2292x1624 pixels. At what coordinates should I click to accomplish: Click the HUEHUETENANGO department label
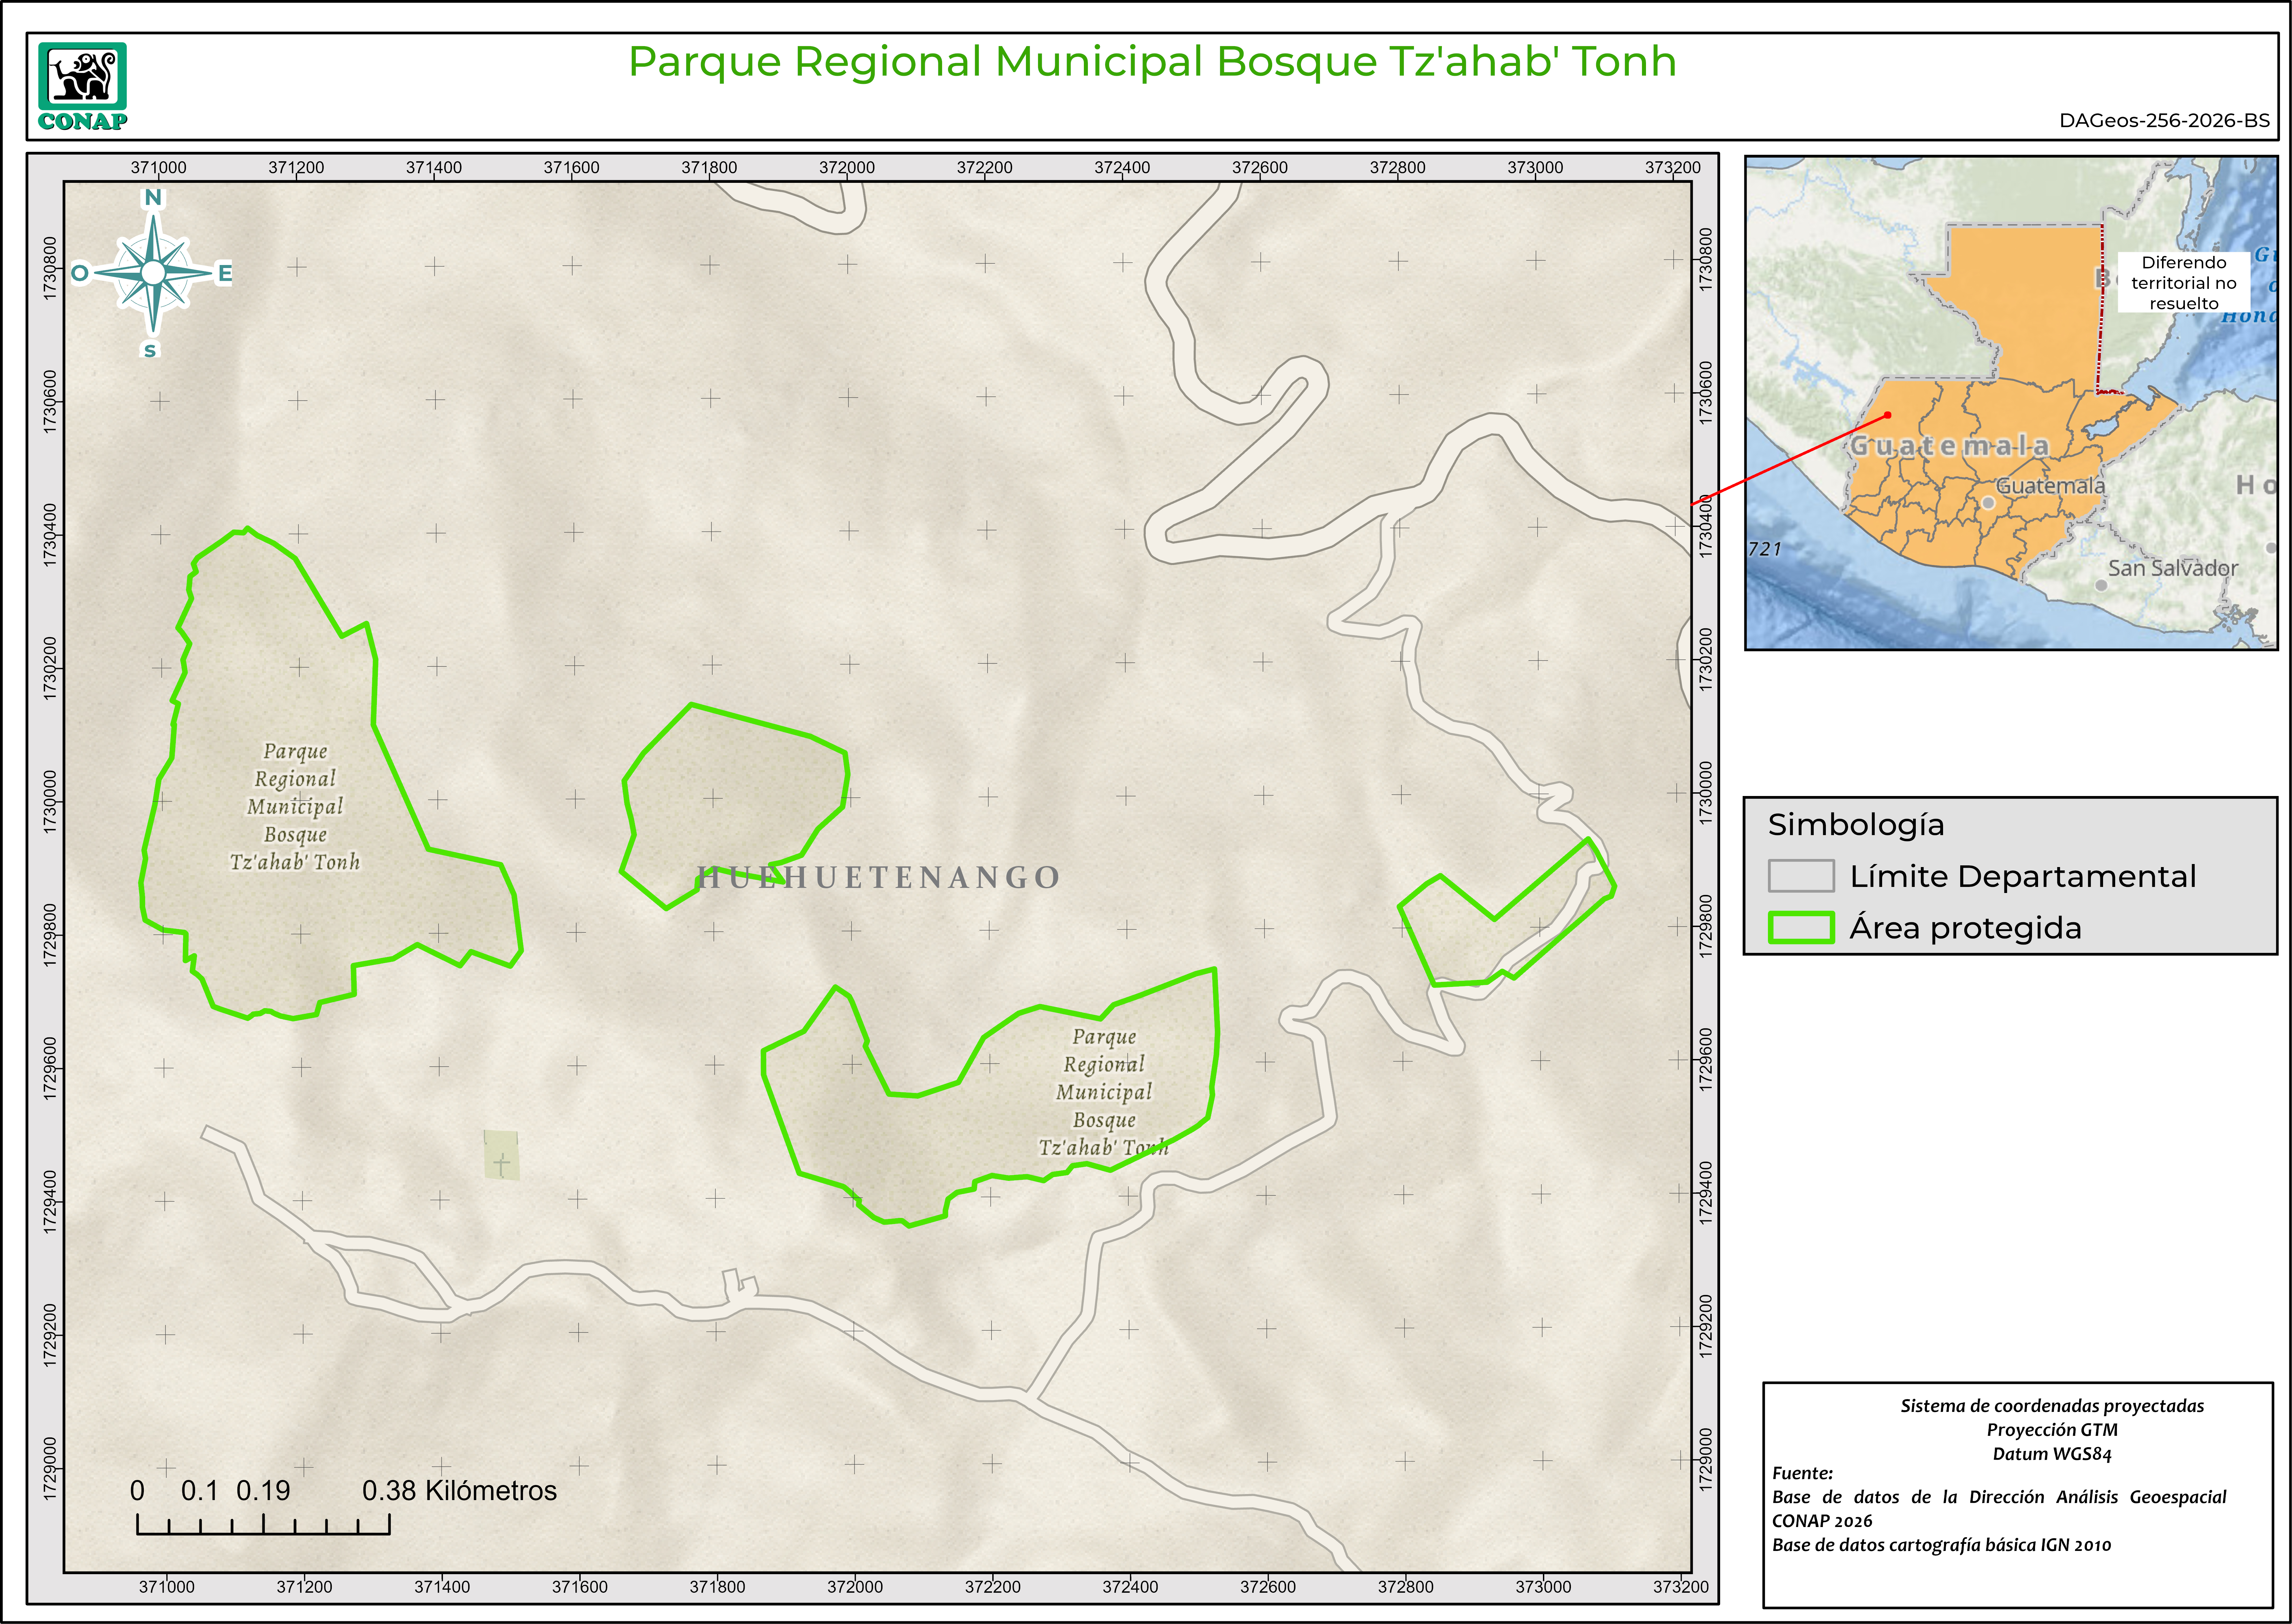[x=878, y=877]
